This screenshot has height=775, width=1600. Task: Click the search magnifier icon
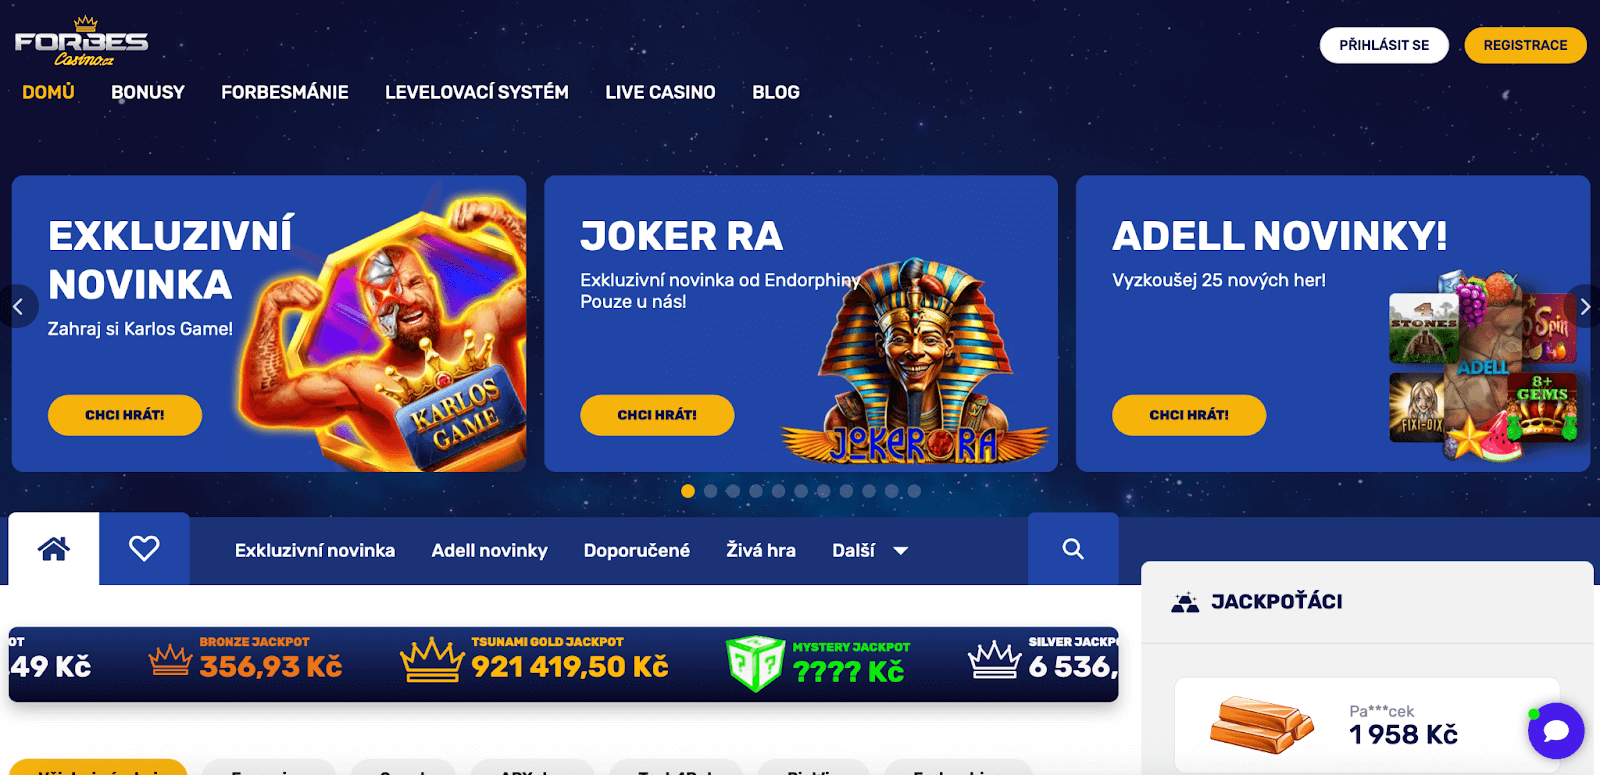pos(1073,548)
